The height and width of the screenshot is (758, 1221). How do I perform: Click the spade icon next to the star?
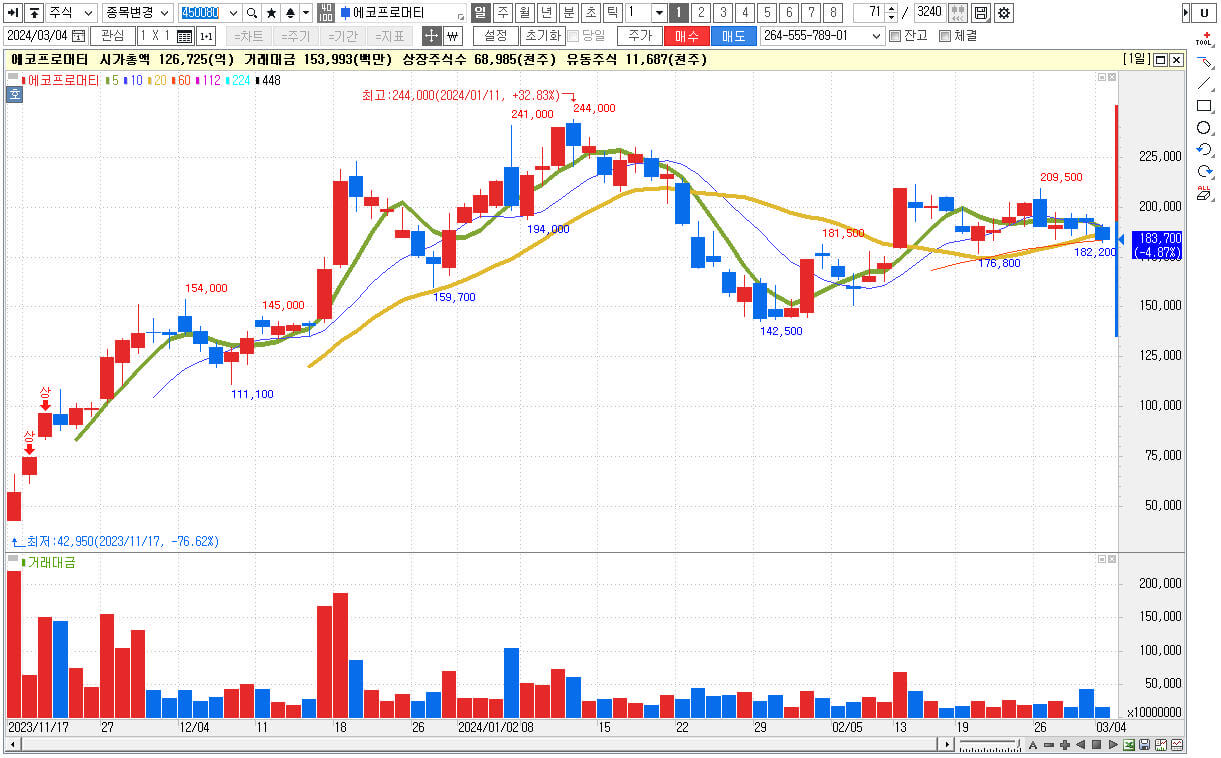[x=290, y=13]
